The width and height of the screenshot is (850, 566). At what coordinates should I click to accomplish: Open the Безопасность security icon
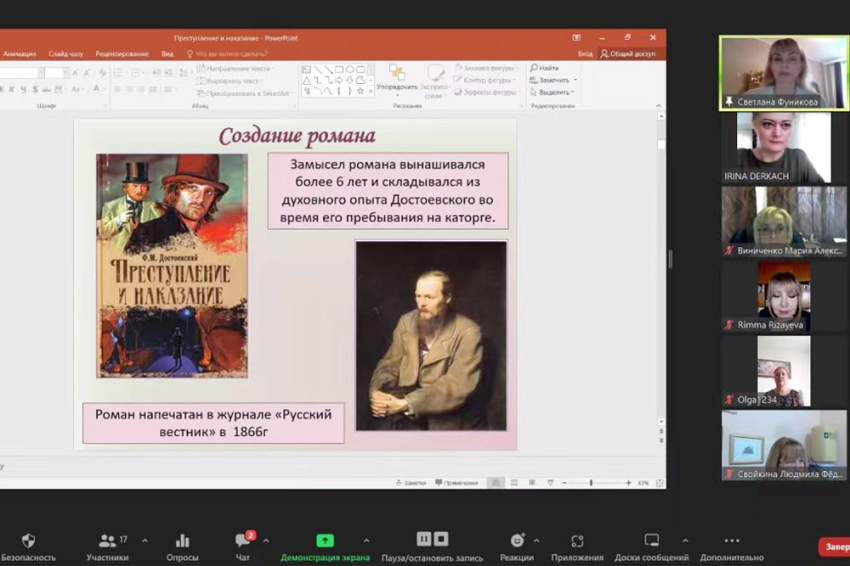[28, 541]
